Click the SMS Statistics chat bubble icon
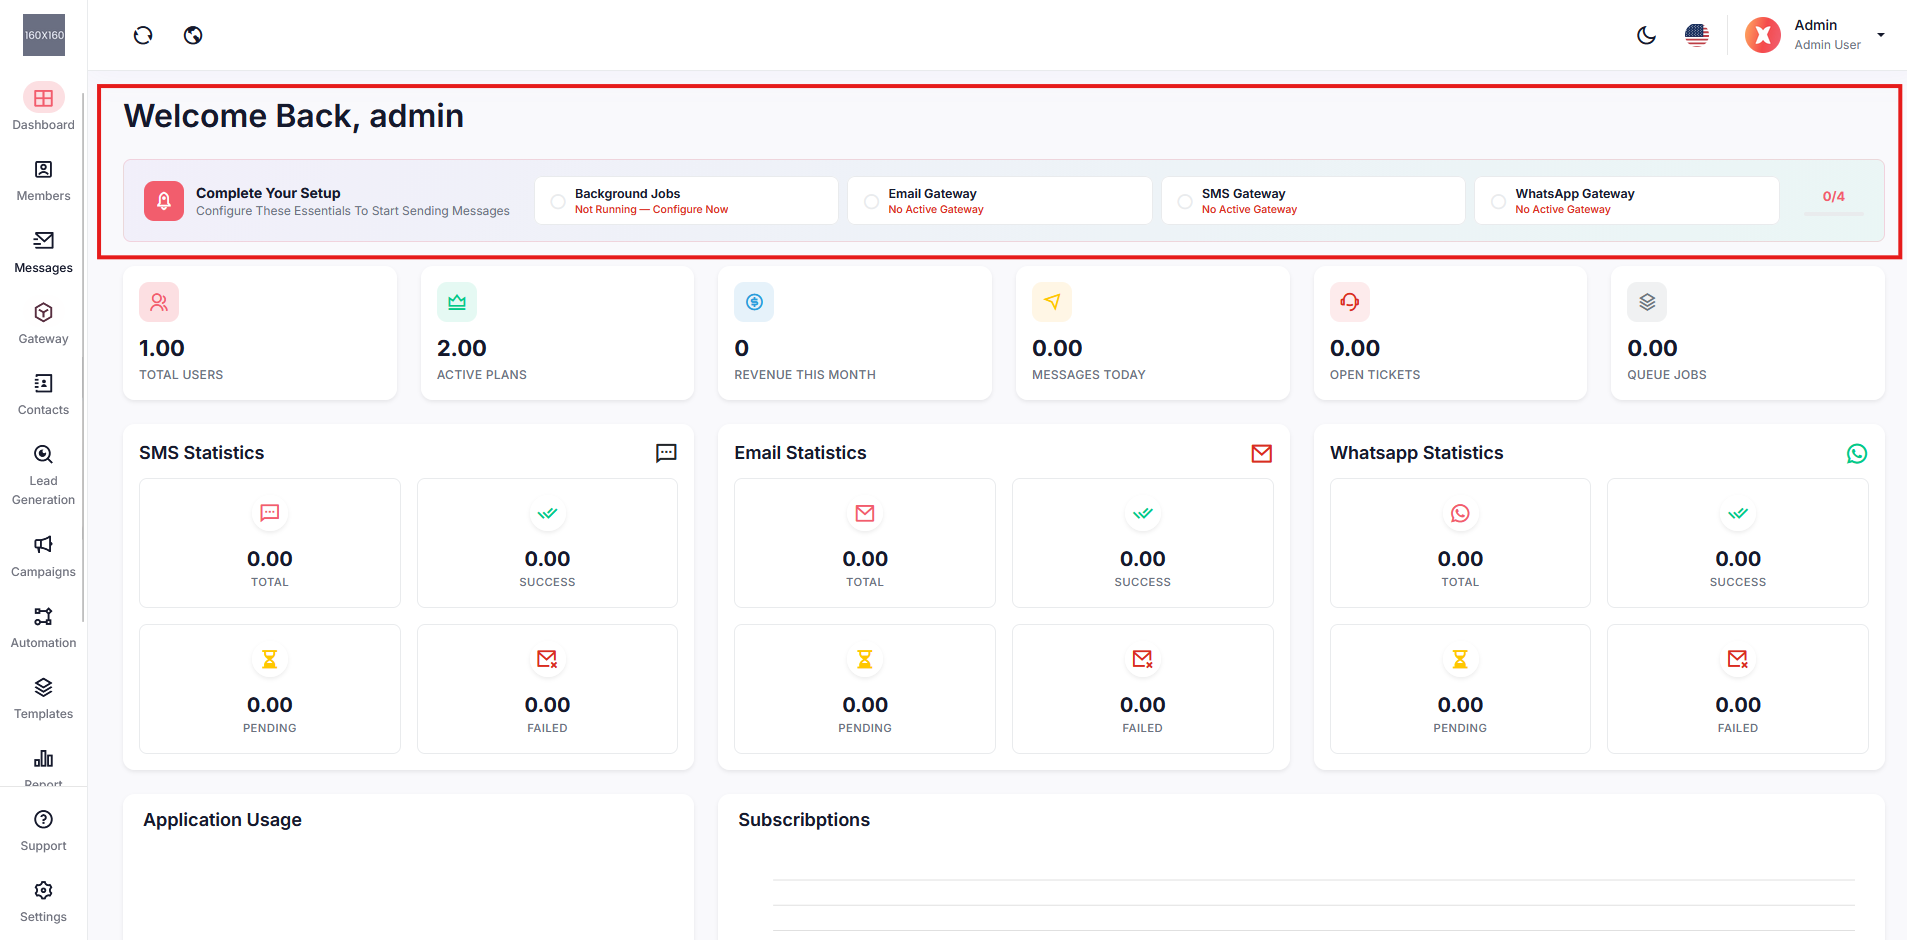1907x940 pixels. click(666, 453)
